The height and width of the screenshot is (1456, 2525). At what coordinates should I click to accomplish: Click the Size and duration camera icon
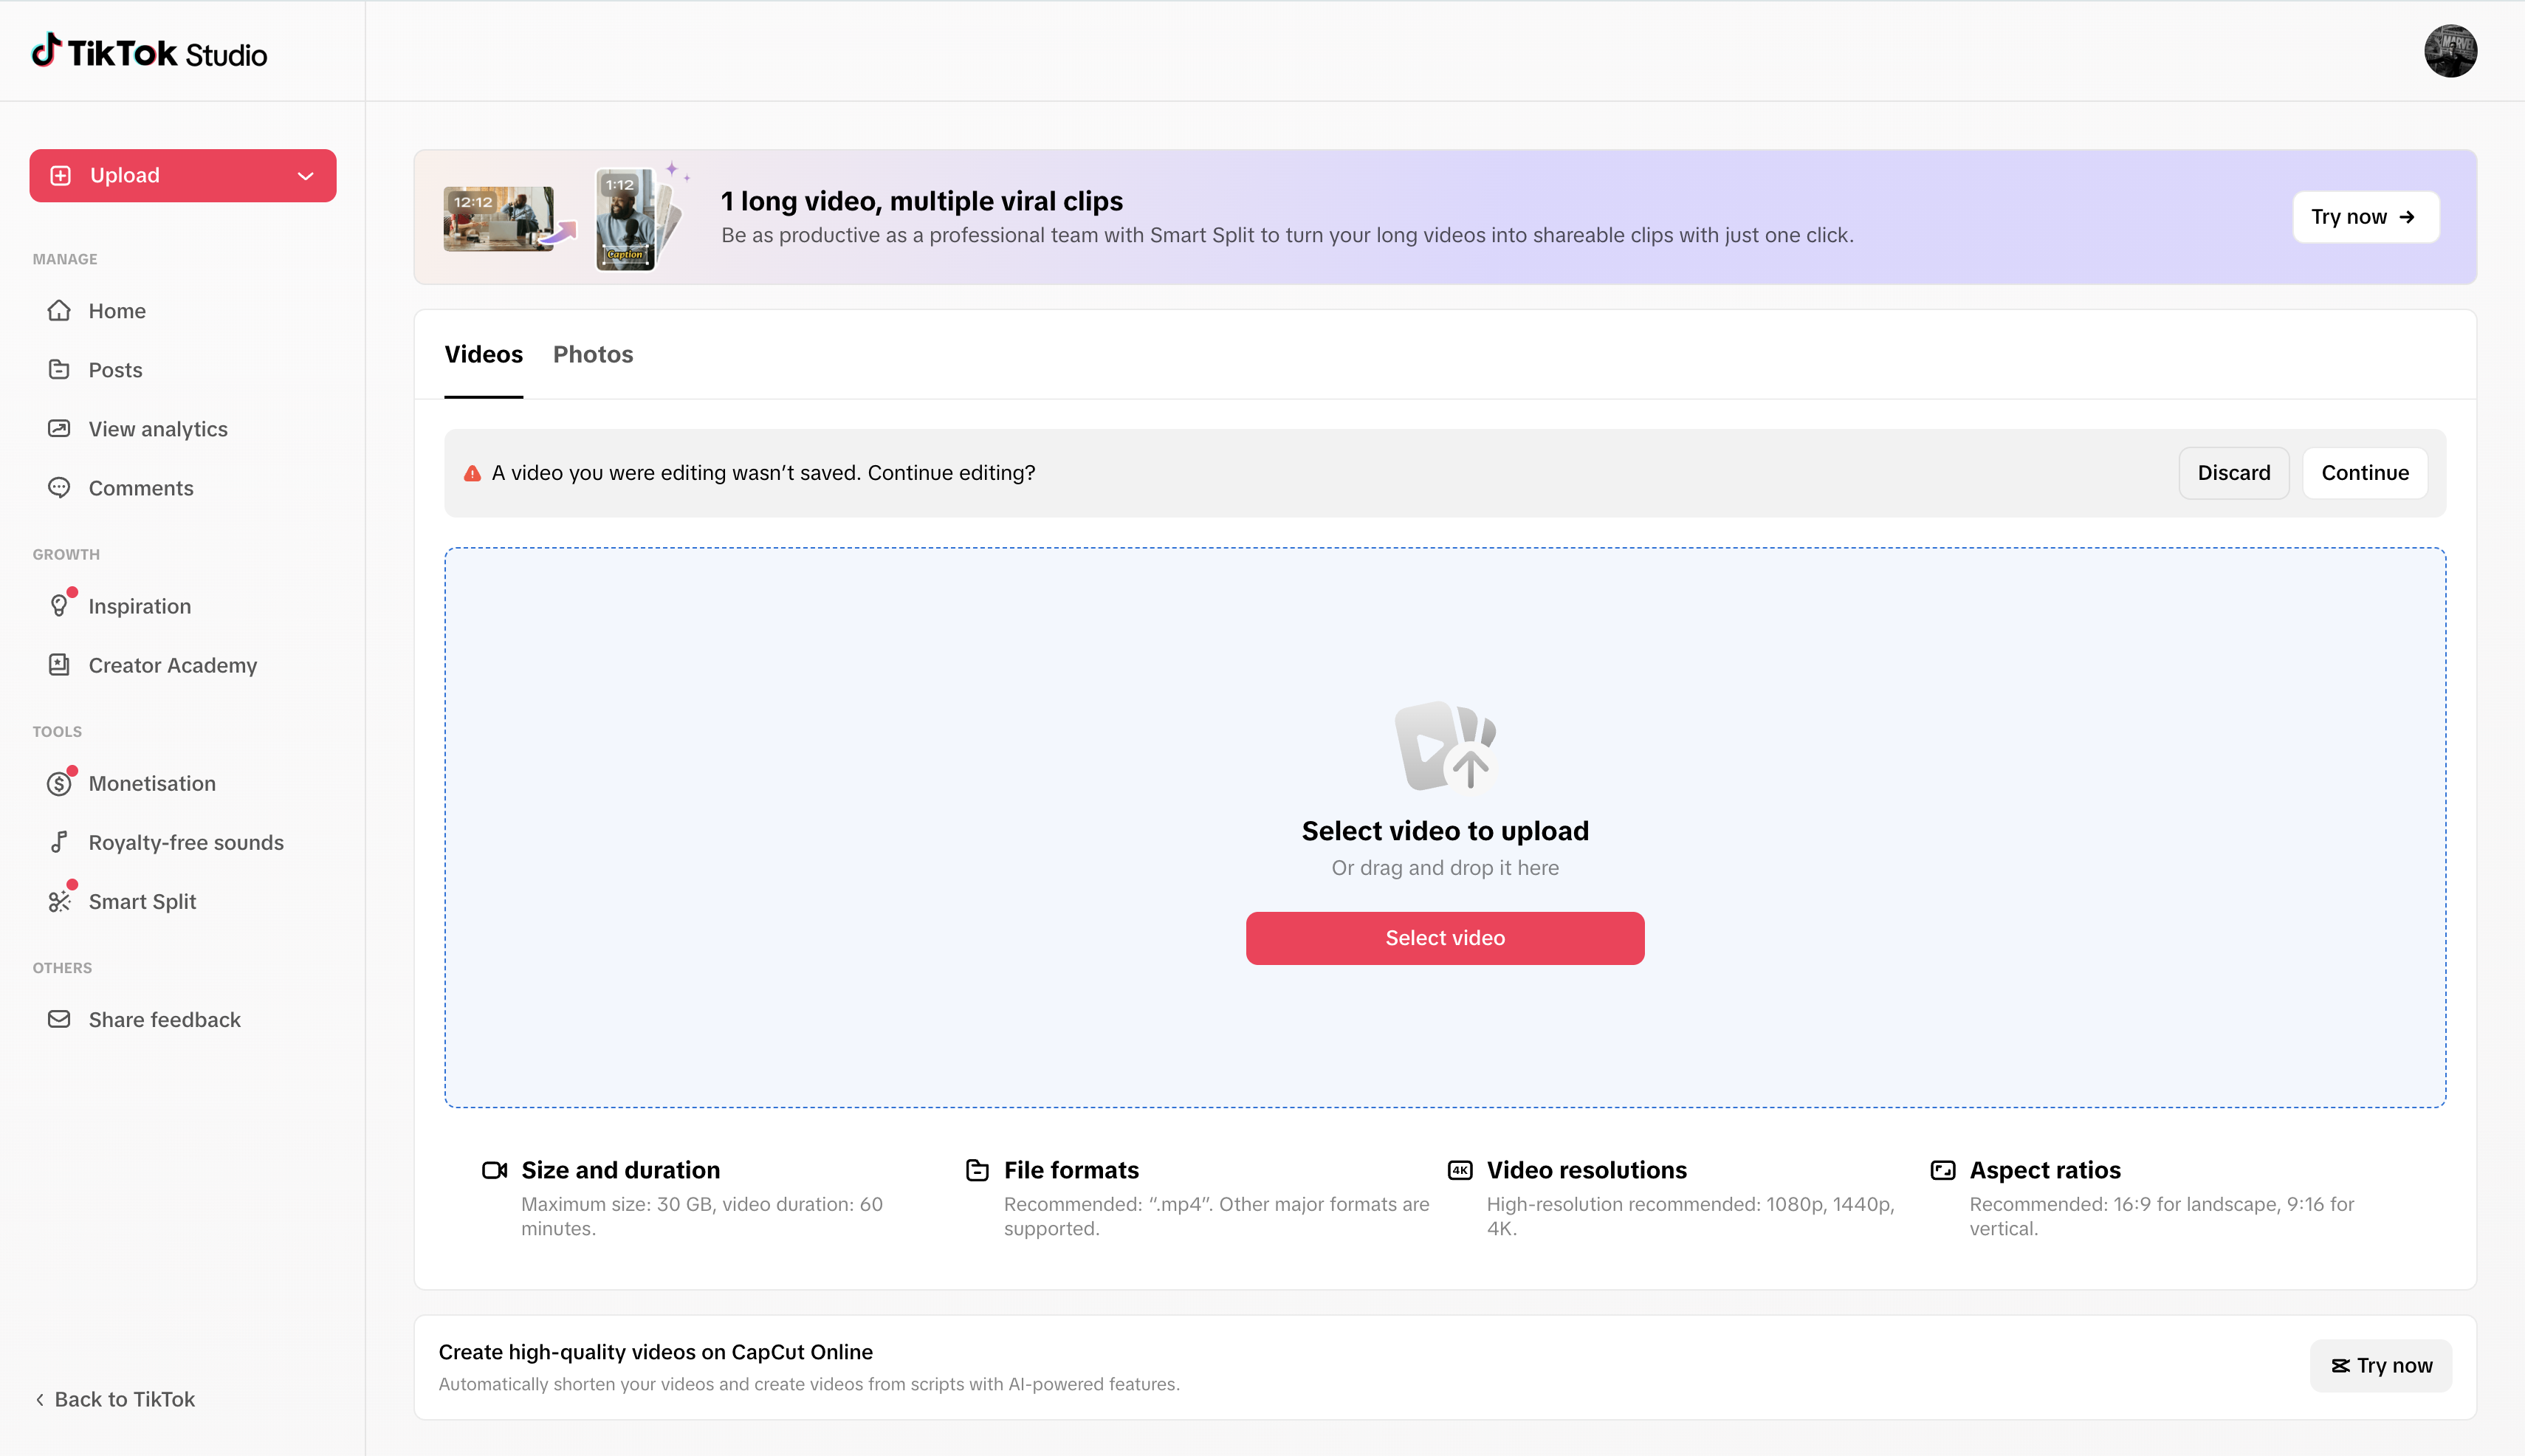coord(494,1170)
